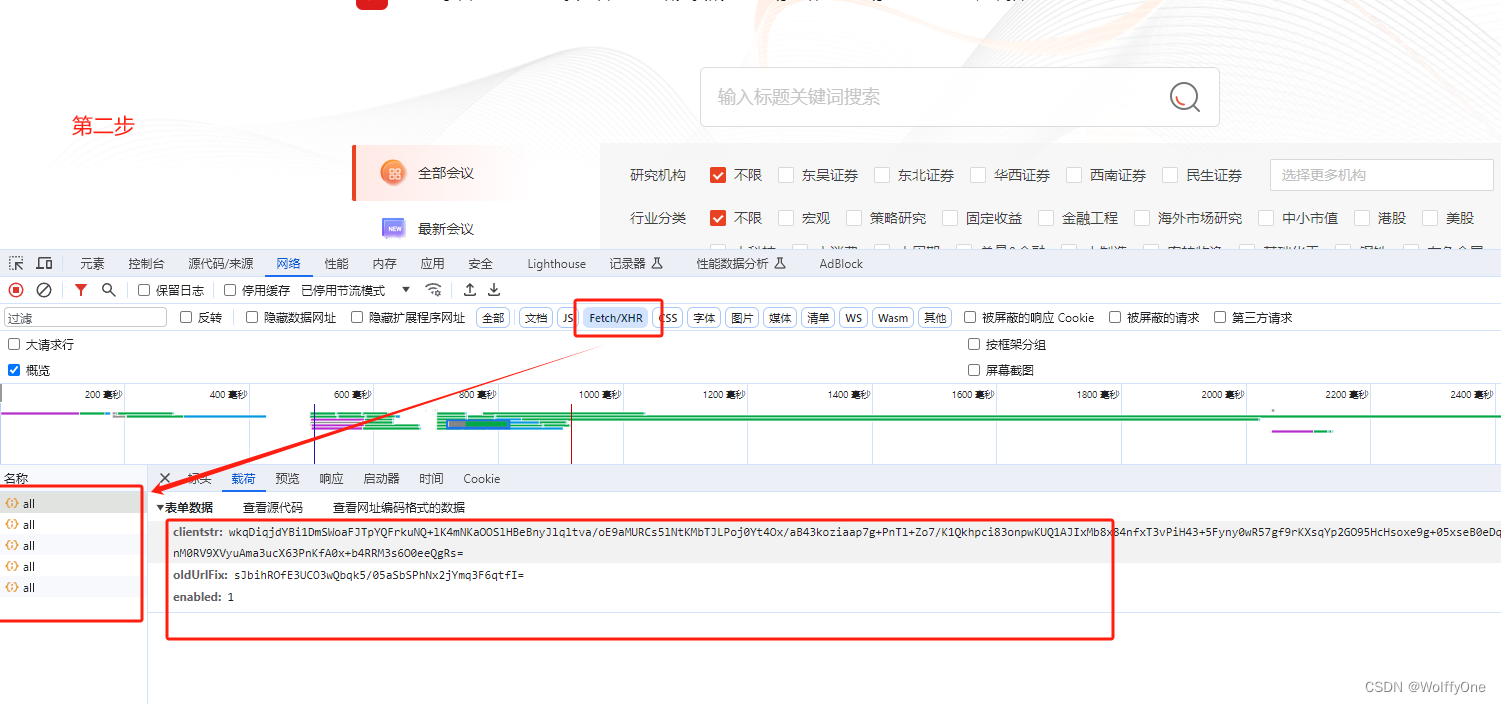1501x704 pixels.
Task: Toggle 被屏蔽的请求 checkbox
Action: pos(1115,317)
